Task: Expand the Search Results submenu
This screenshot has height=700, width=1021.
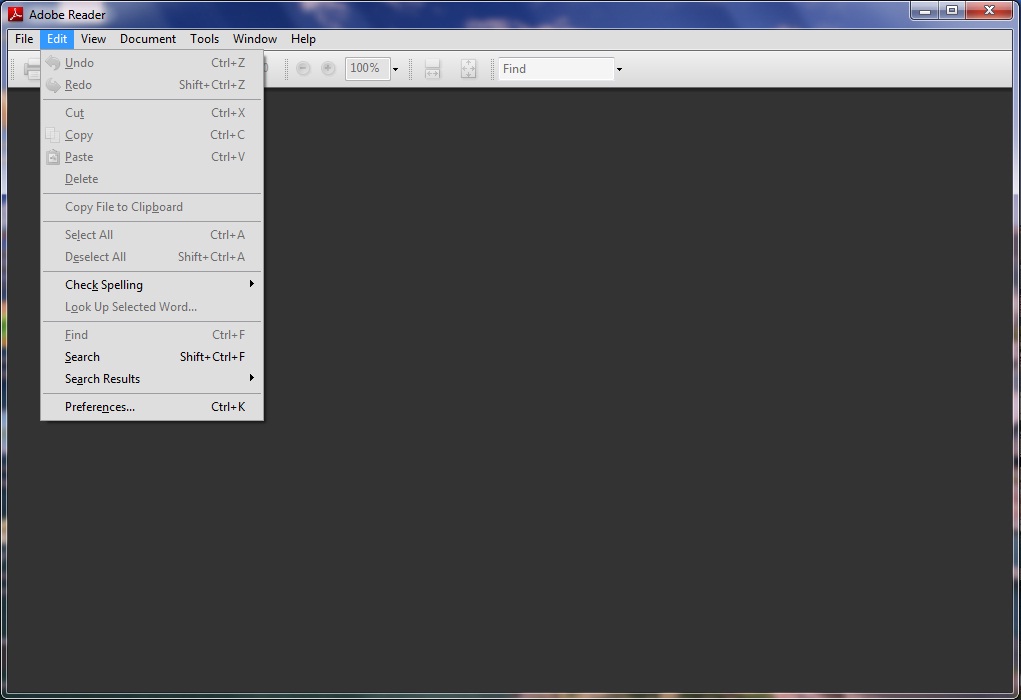Action: tap(152, 379)
